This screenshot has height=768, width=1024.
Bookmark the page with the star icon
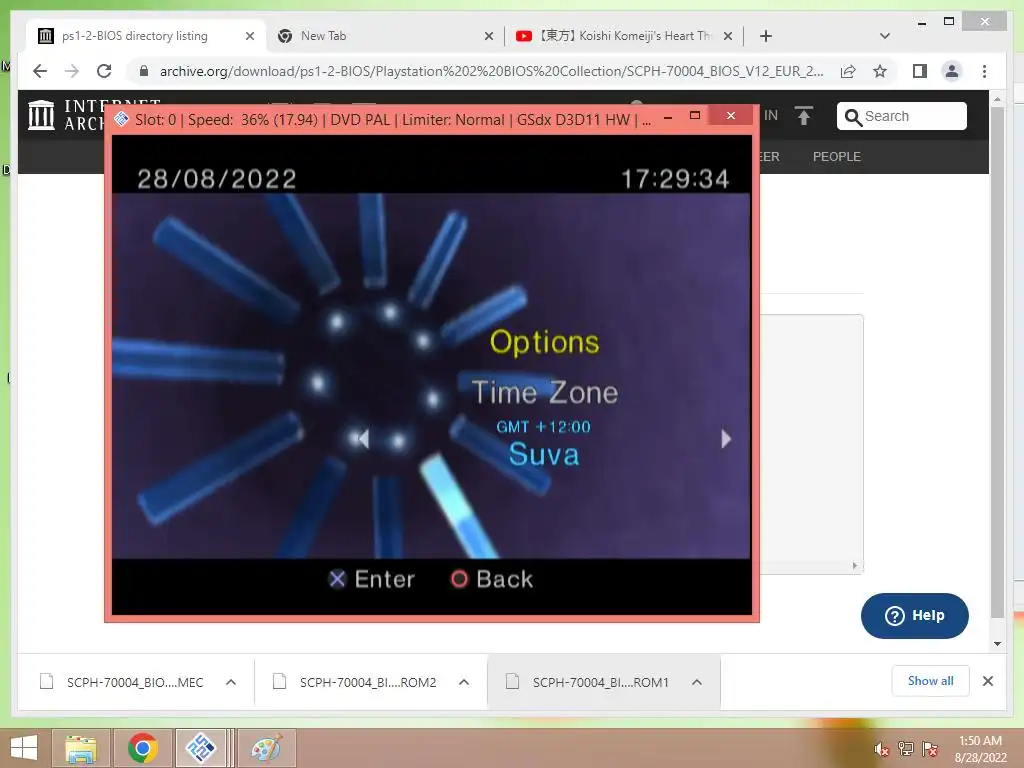click(x=880, y=71)
